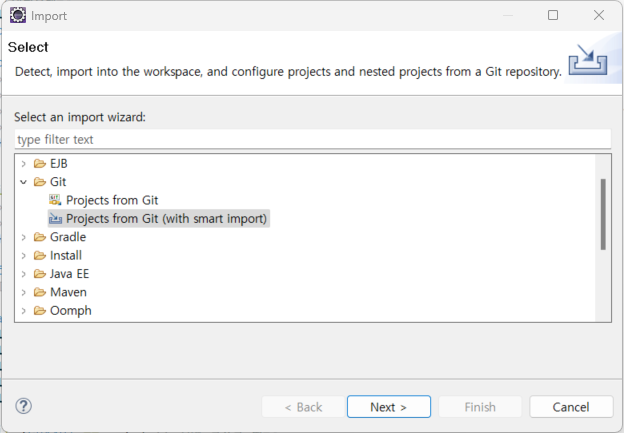Select Projects from Git entry
This screenshot has height=433, width=624.
coord(112,200)
